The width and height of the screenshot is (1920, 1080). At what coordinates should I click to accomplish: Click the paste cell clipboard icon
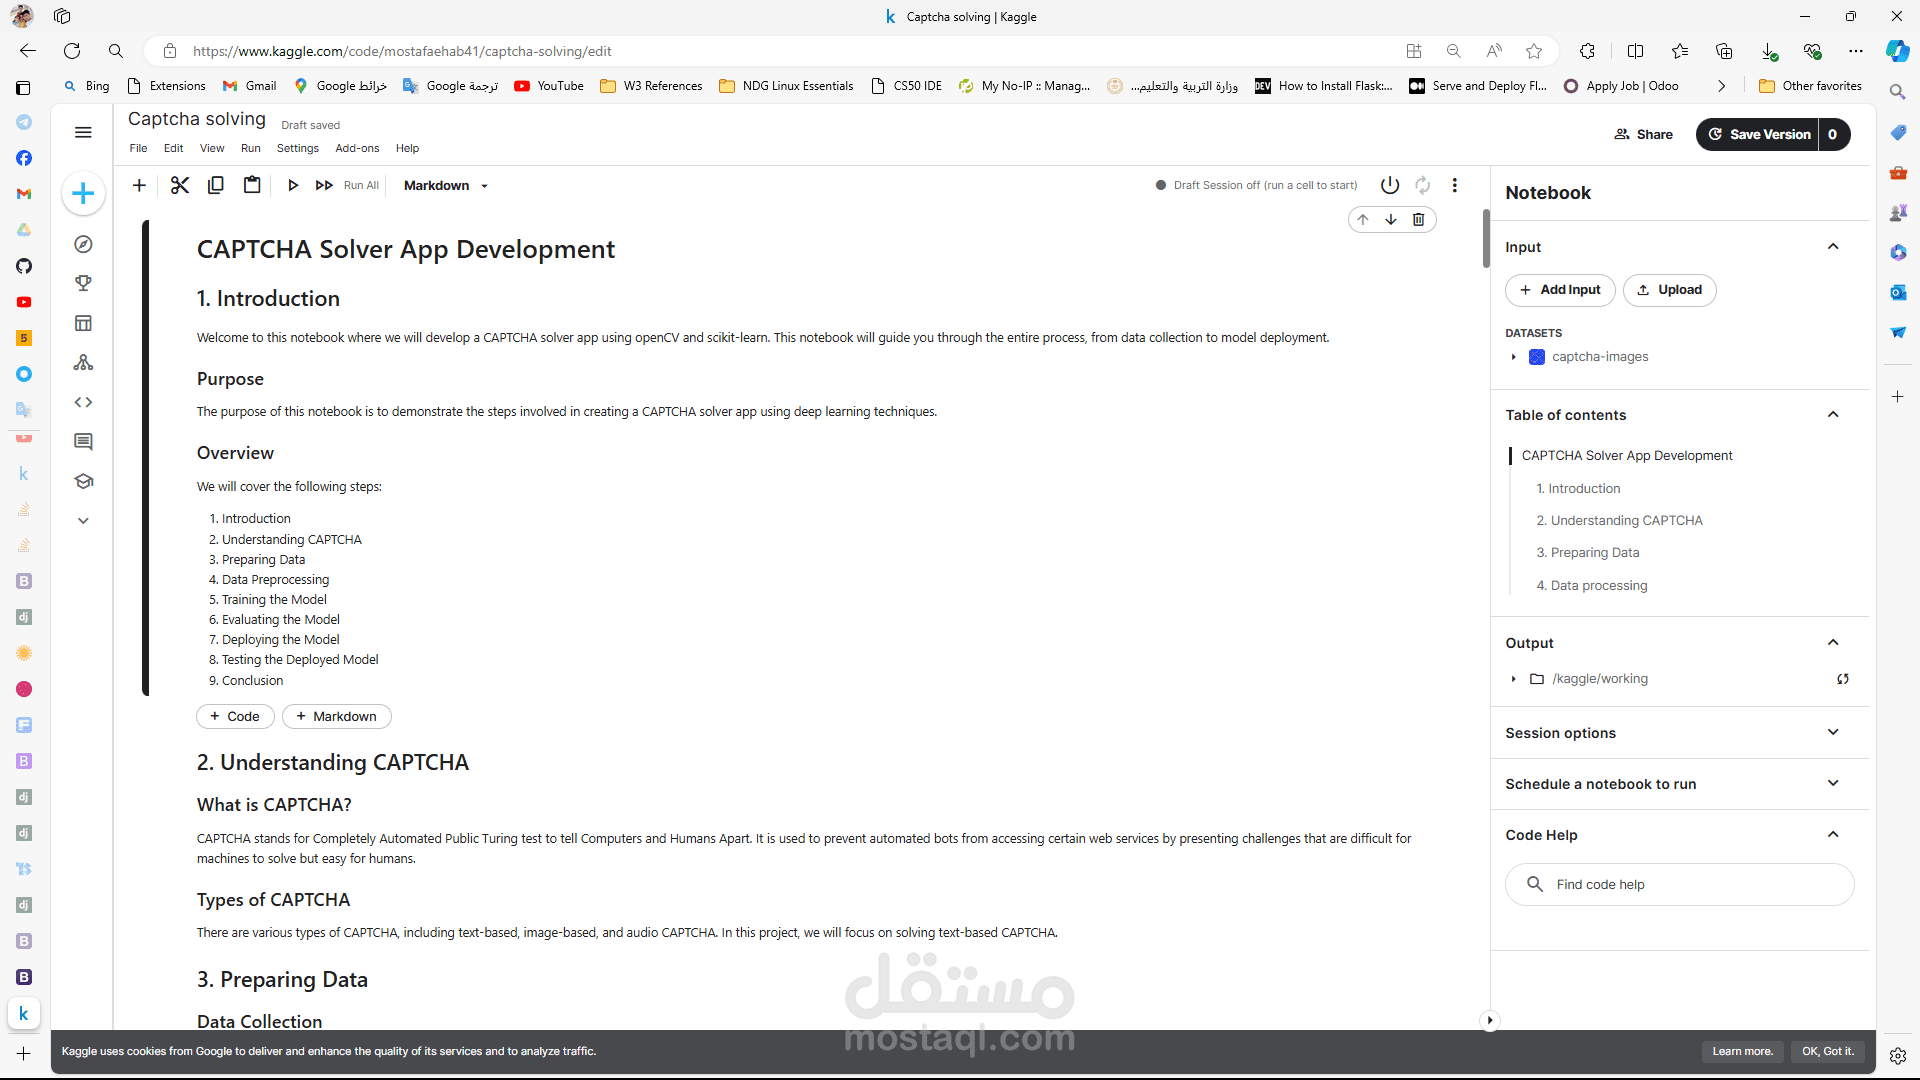[252, 185]
